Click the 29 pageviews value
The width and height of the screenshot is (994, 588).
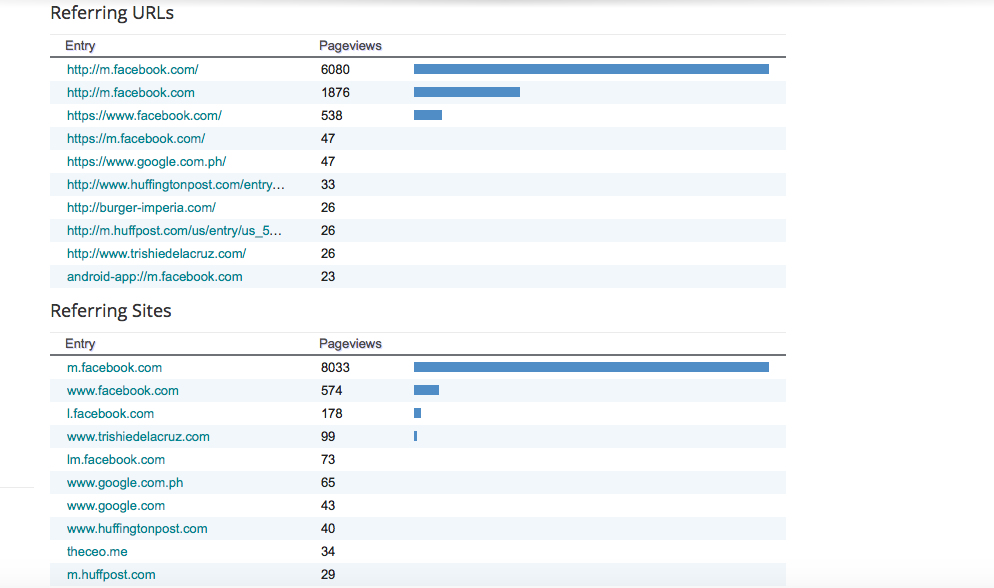(x=328, y=575)
